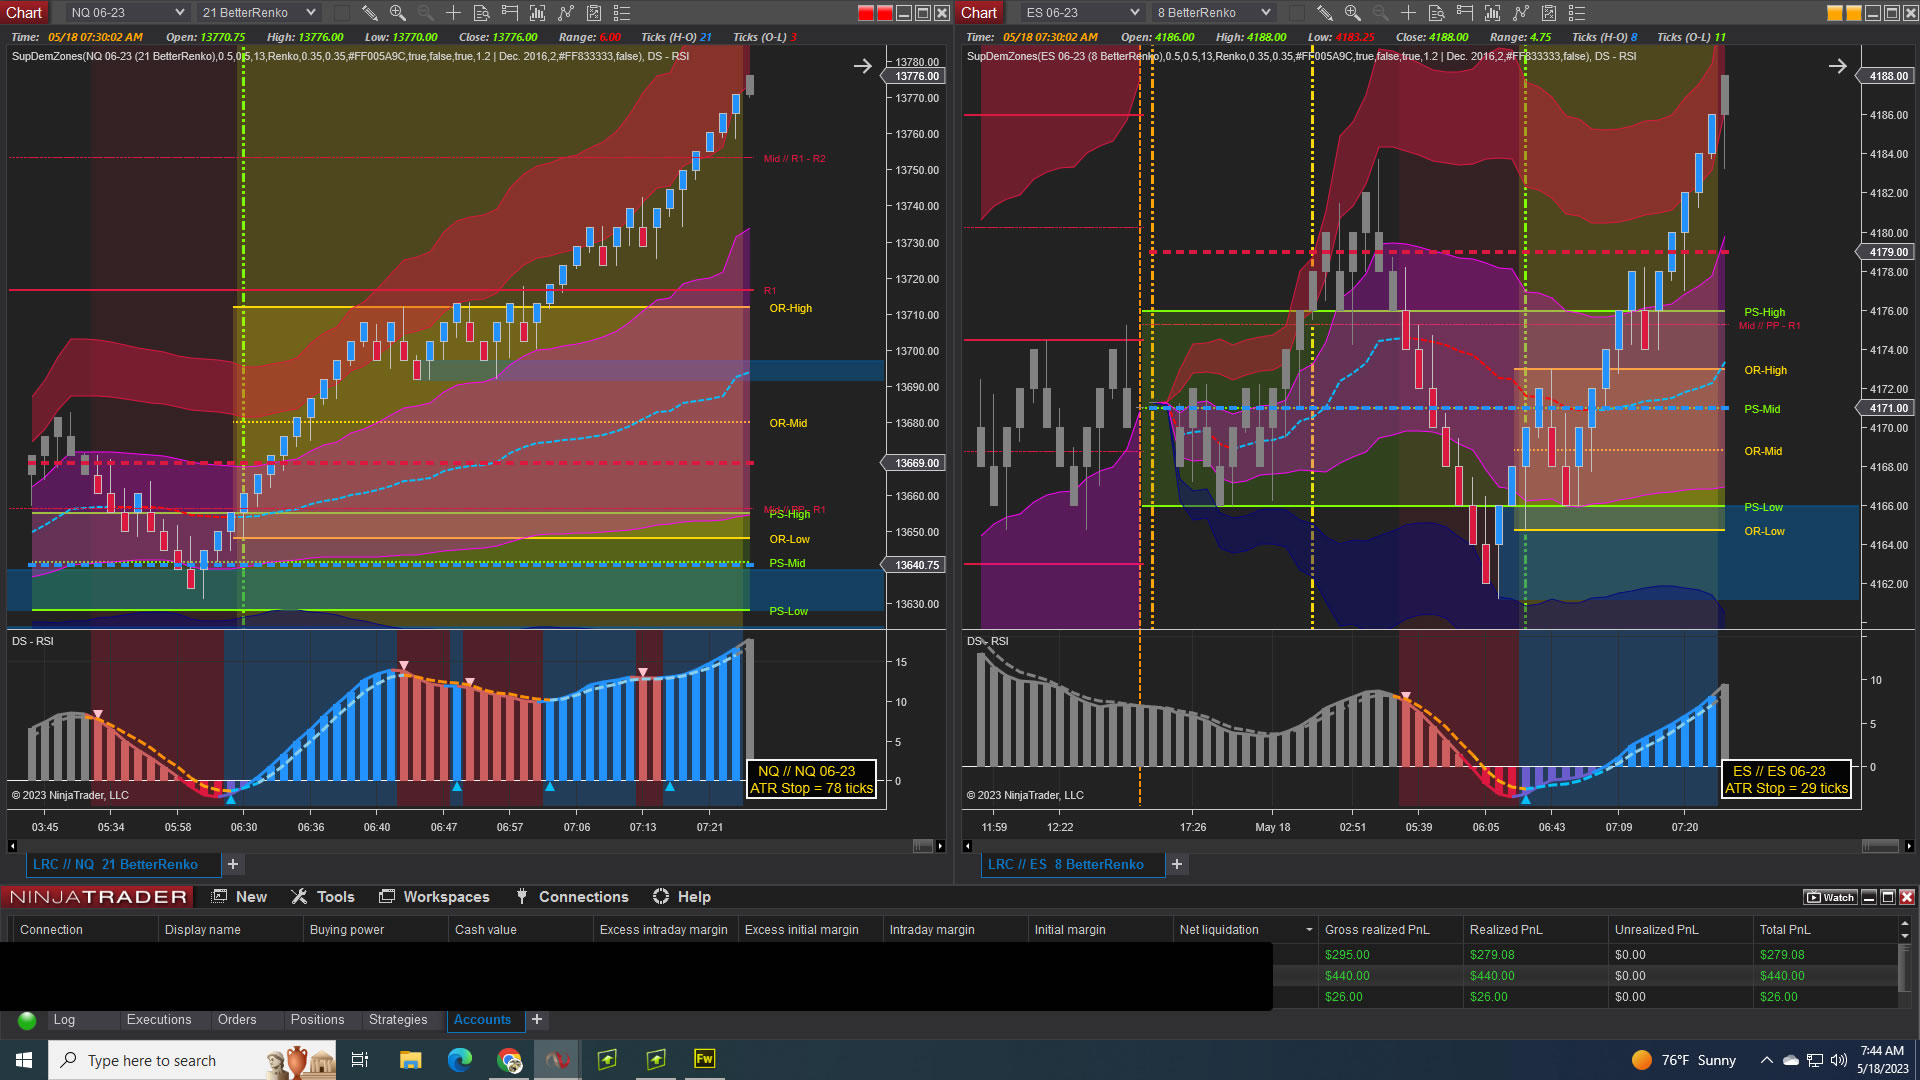Activate crosshair tool in ES chart

coord(1408,13)
